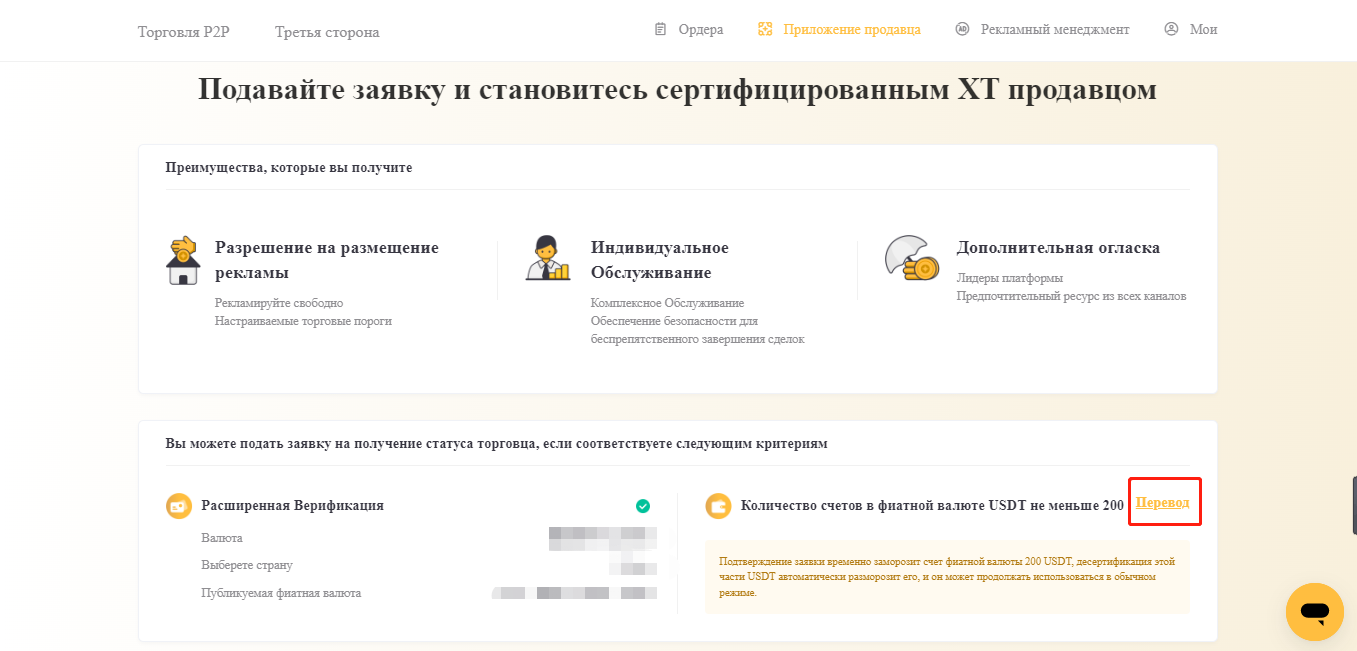Image resolution: width=1357 pixels, height=651 pixels.
Task: Click the blurred Публикуемая фиатная валюта value
Action: [575, 593]
